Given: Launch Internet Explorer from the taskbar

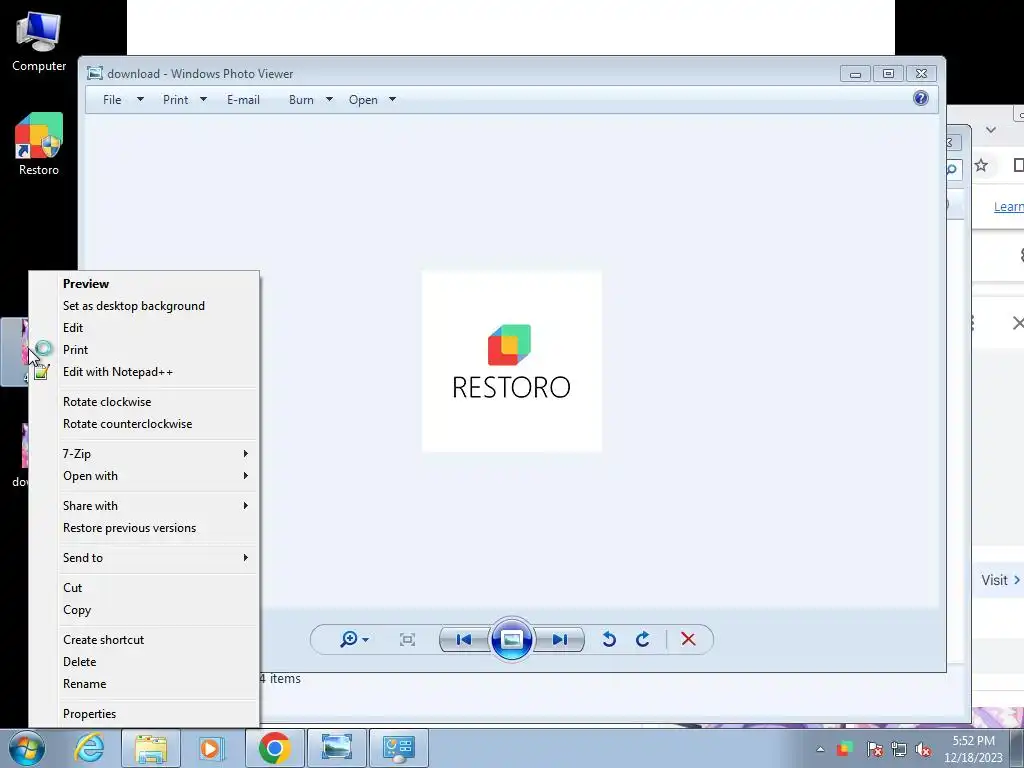Looking at the screenshot, I should click(89, 748).
